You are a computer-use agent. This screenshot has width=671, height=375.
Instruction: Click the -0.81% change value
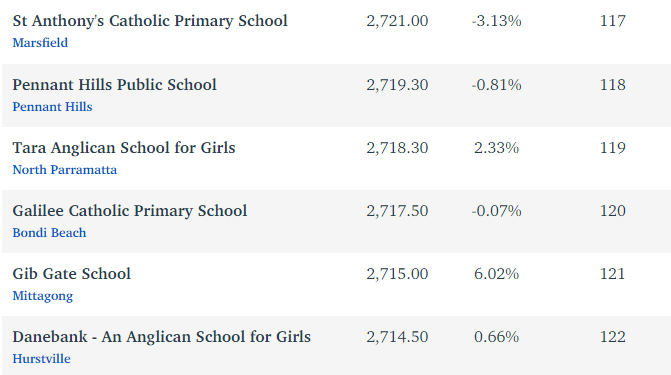tap(496, 85)
